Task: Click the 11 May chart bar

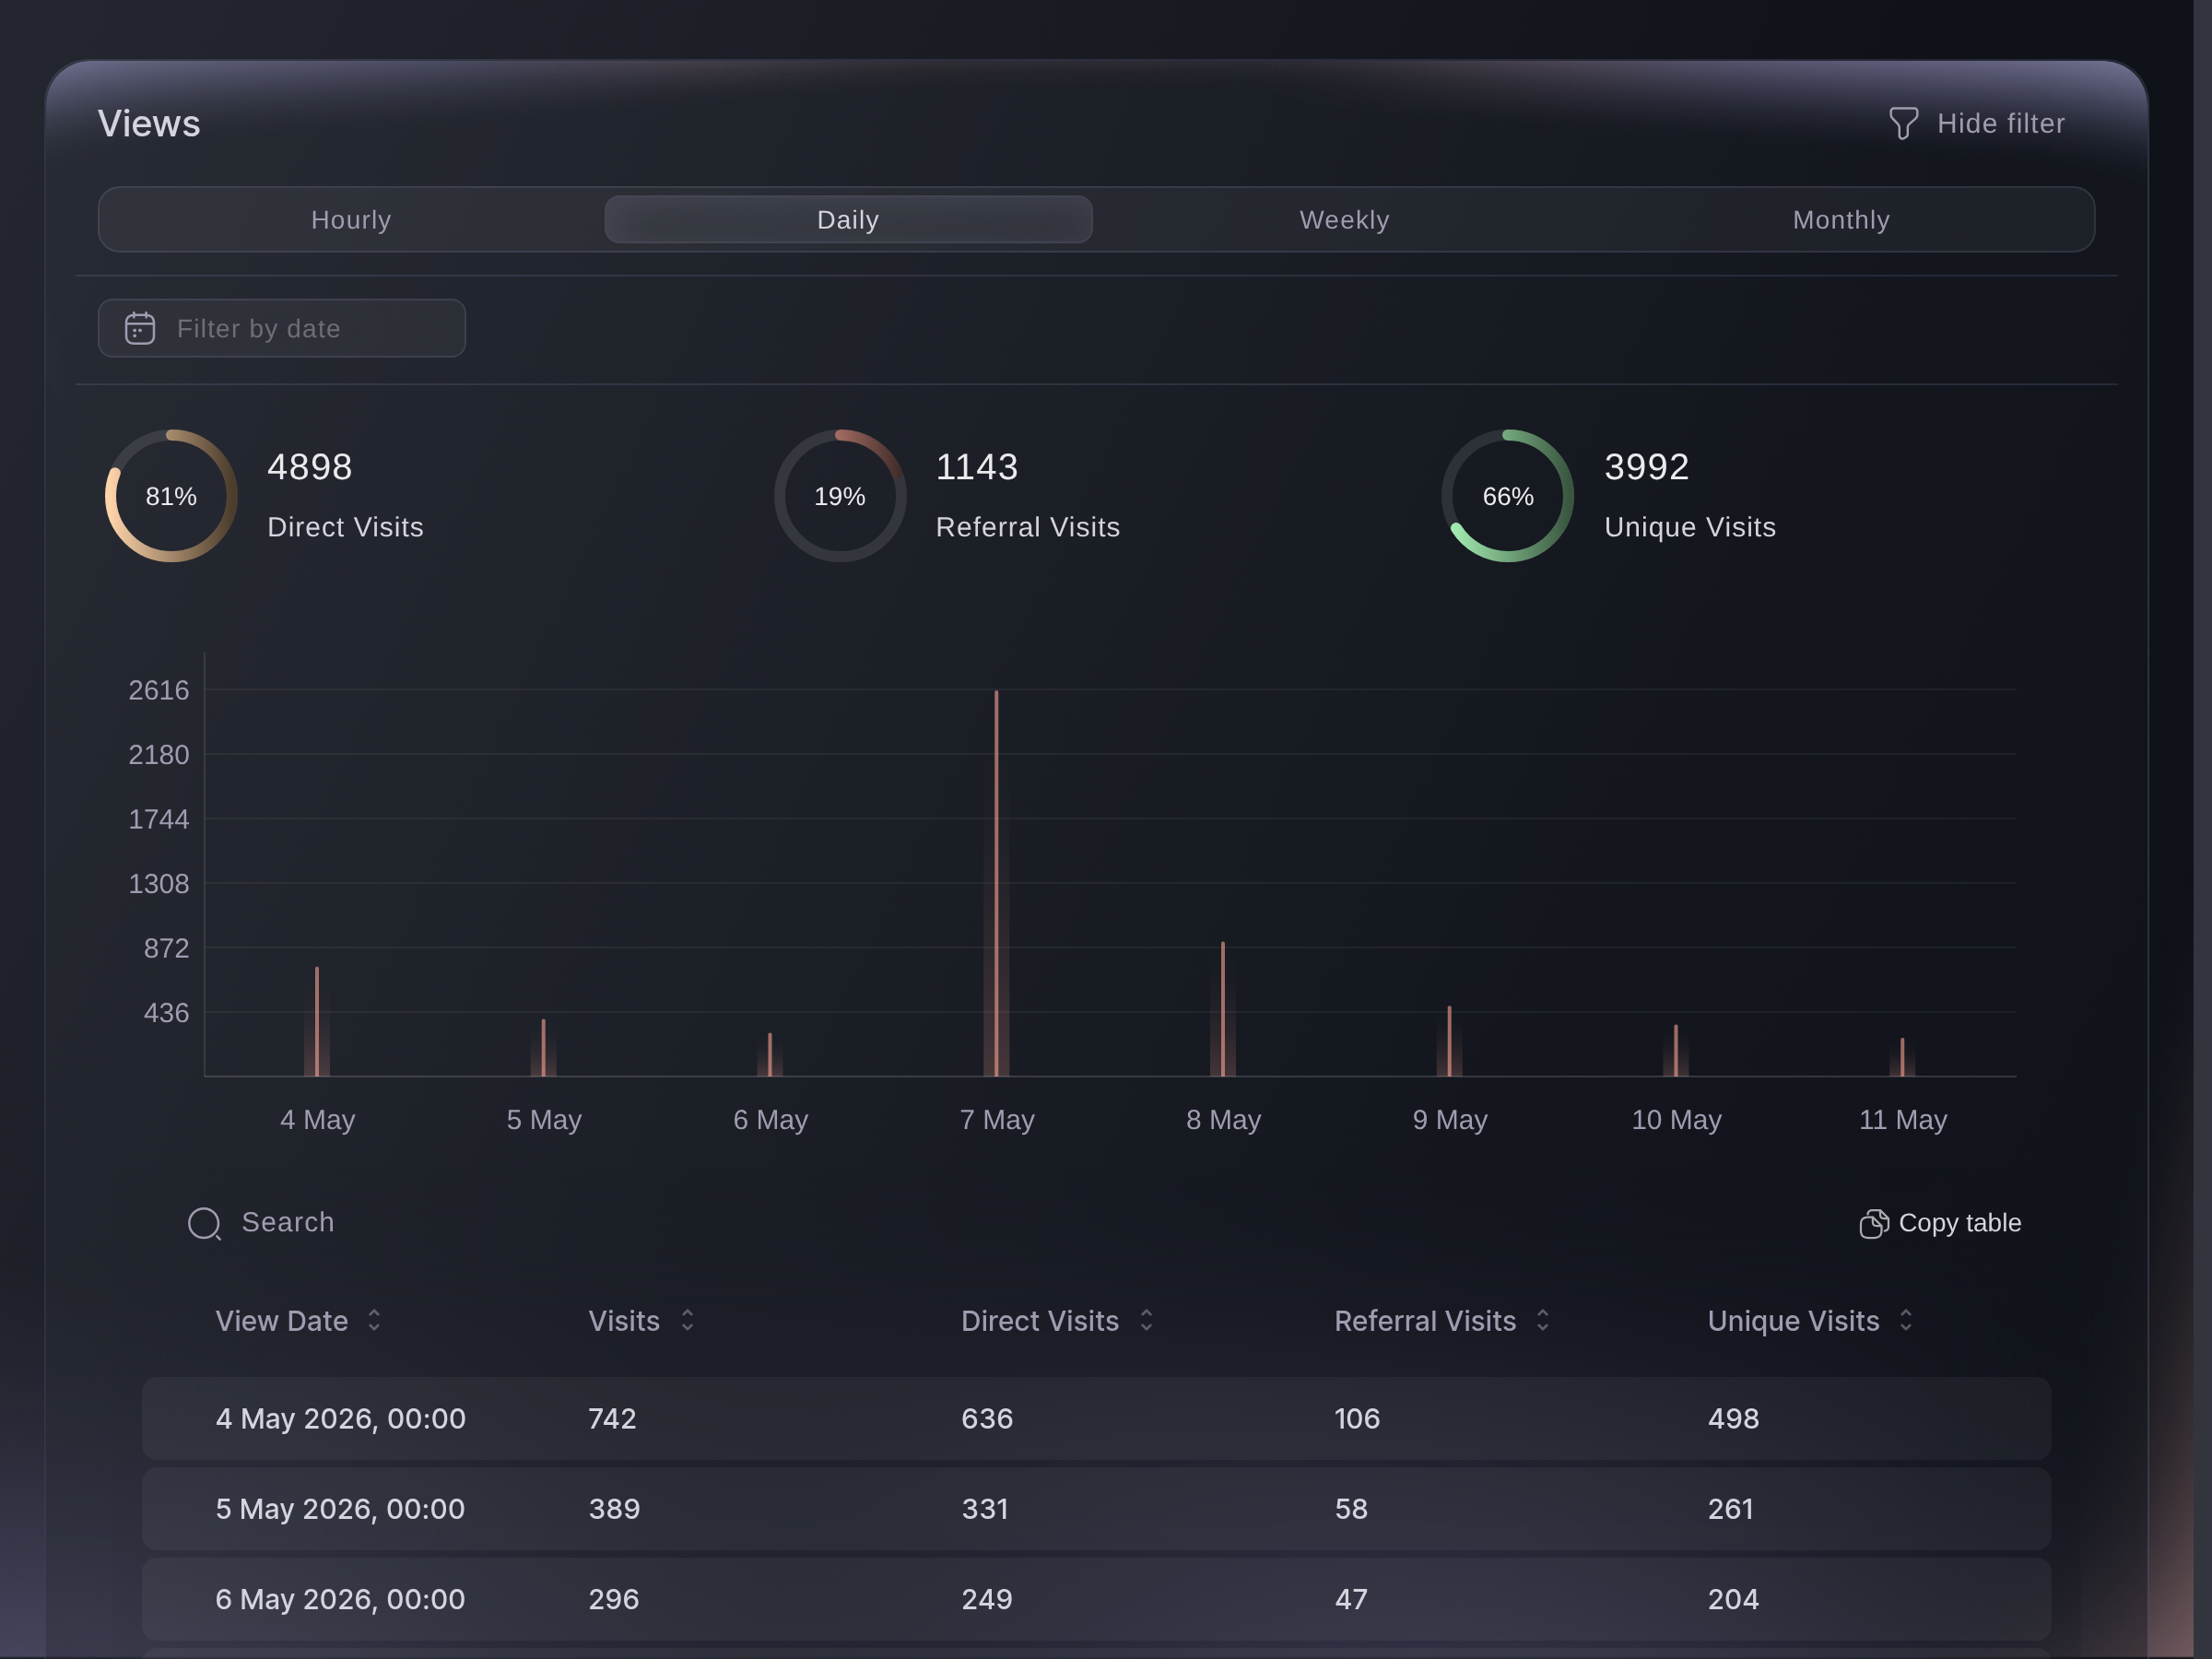Action: (1902, 1057)
